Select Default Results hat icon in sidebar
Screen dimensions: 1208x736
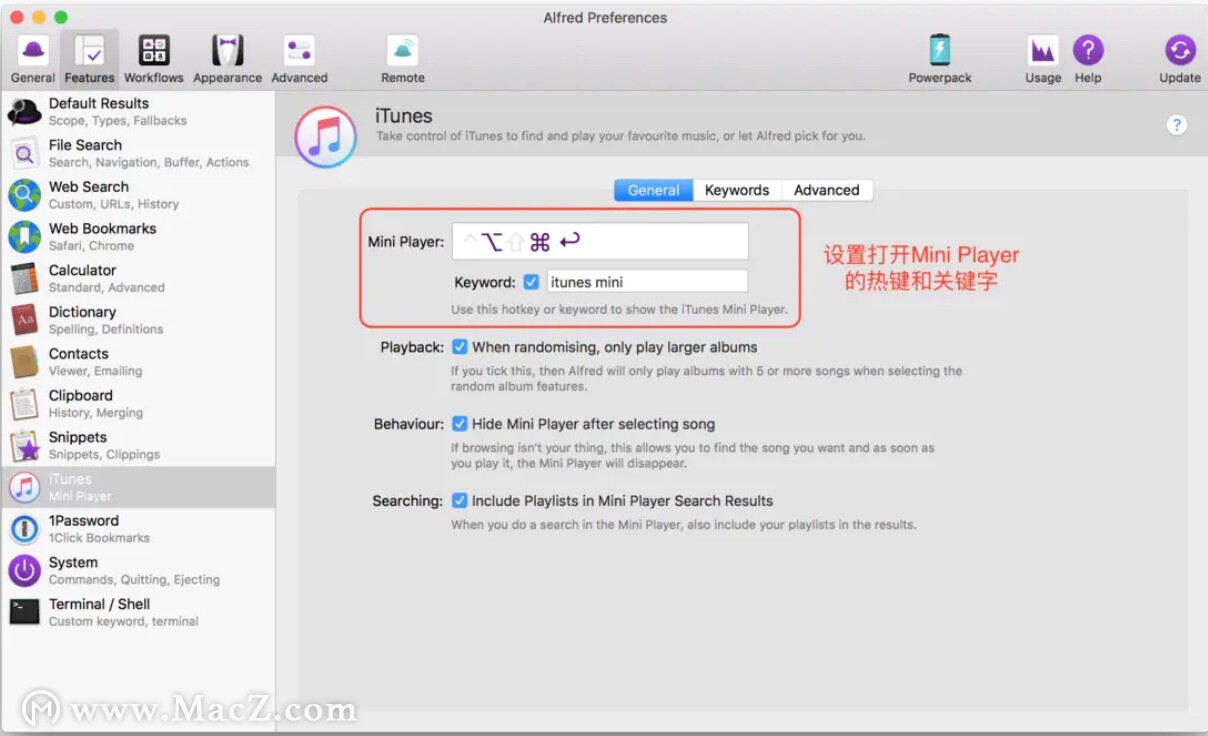[x=25, y=111]
